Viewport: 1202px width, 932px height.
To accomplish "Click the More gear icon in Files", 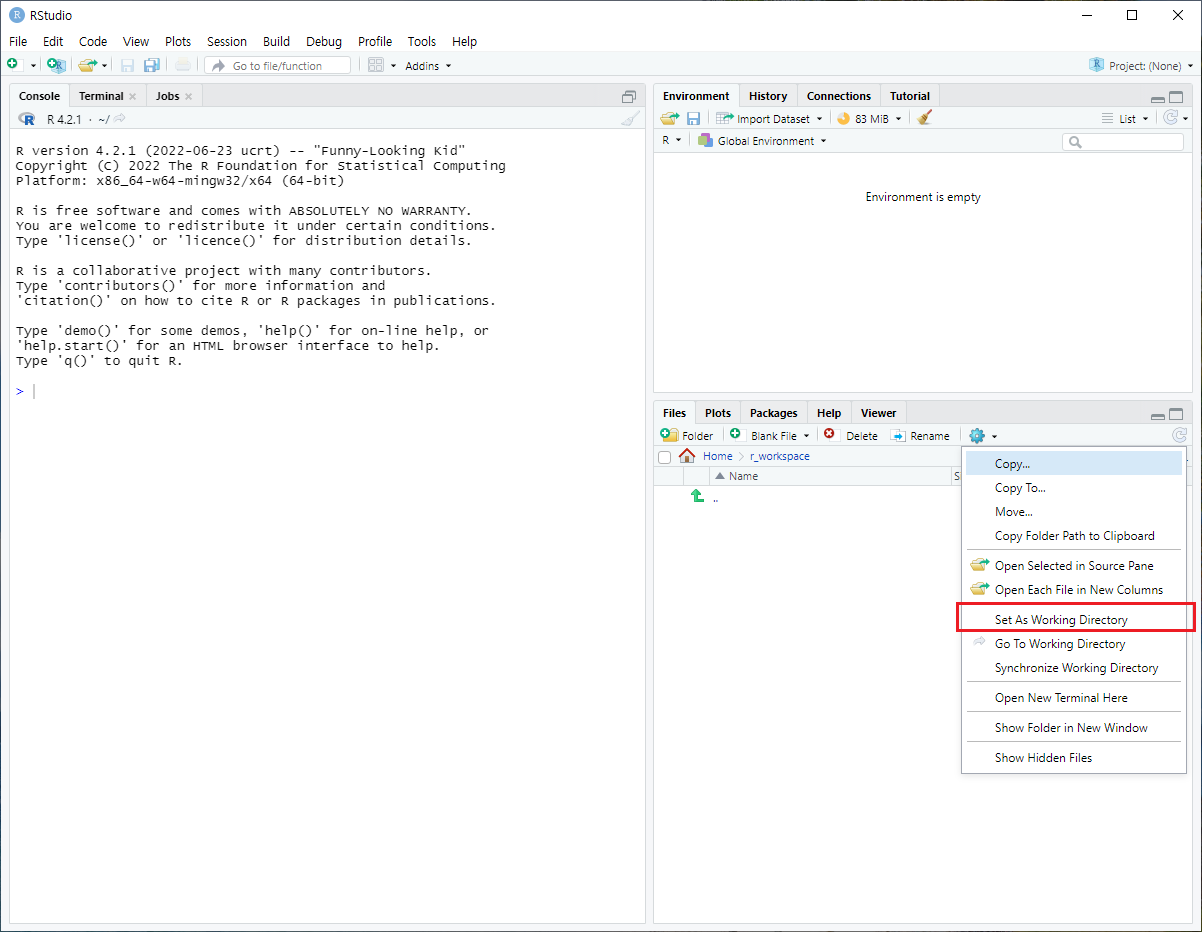I will tap(977, 436).
